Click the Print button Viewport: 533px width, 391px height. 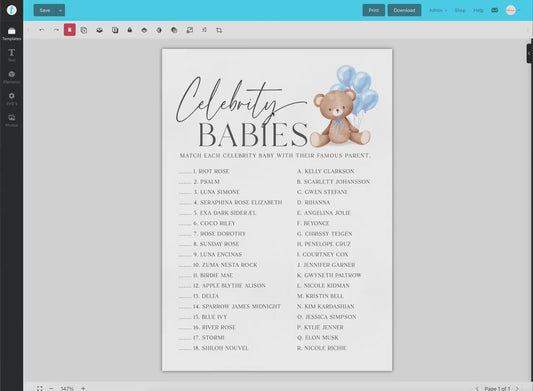(x=374, y=10)
